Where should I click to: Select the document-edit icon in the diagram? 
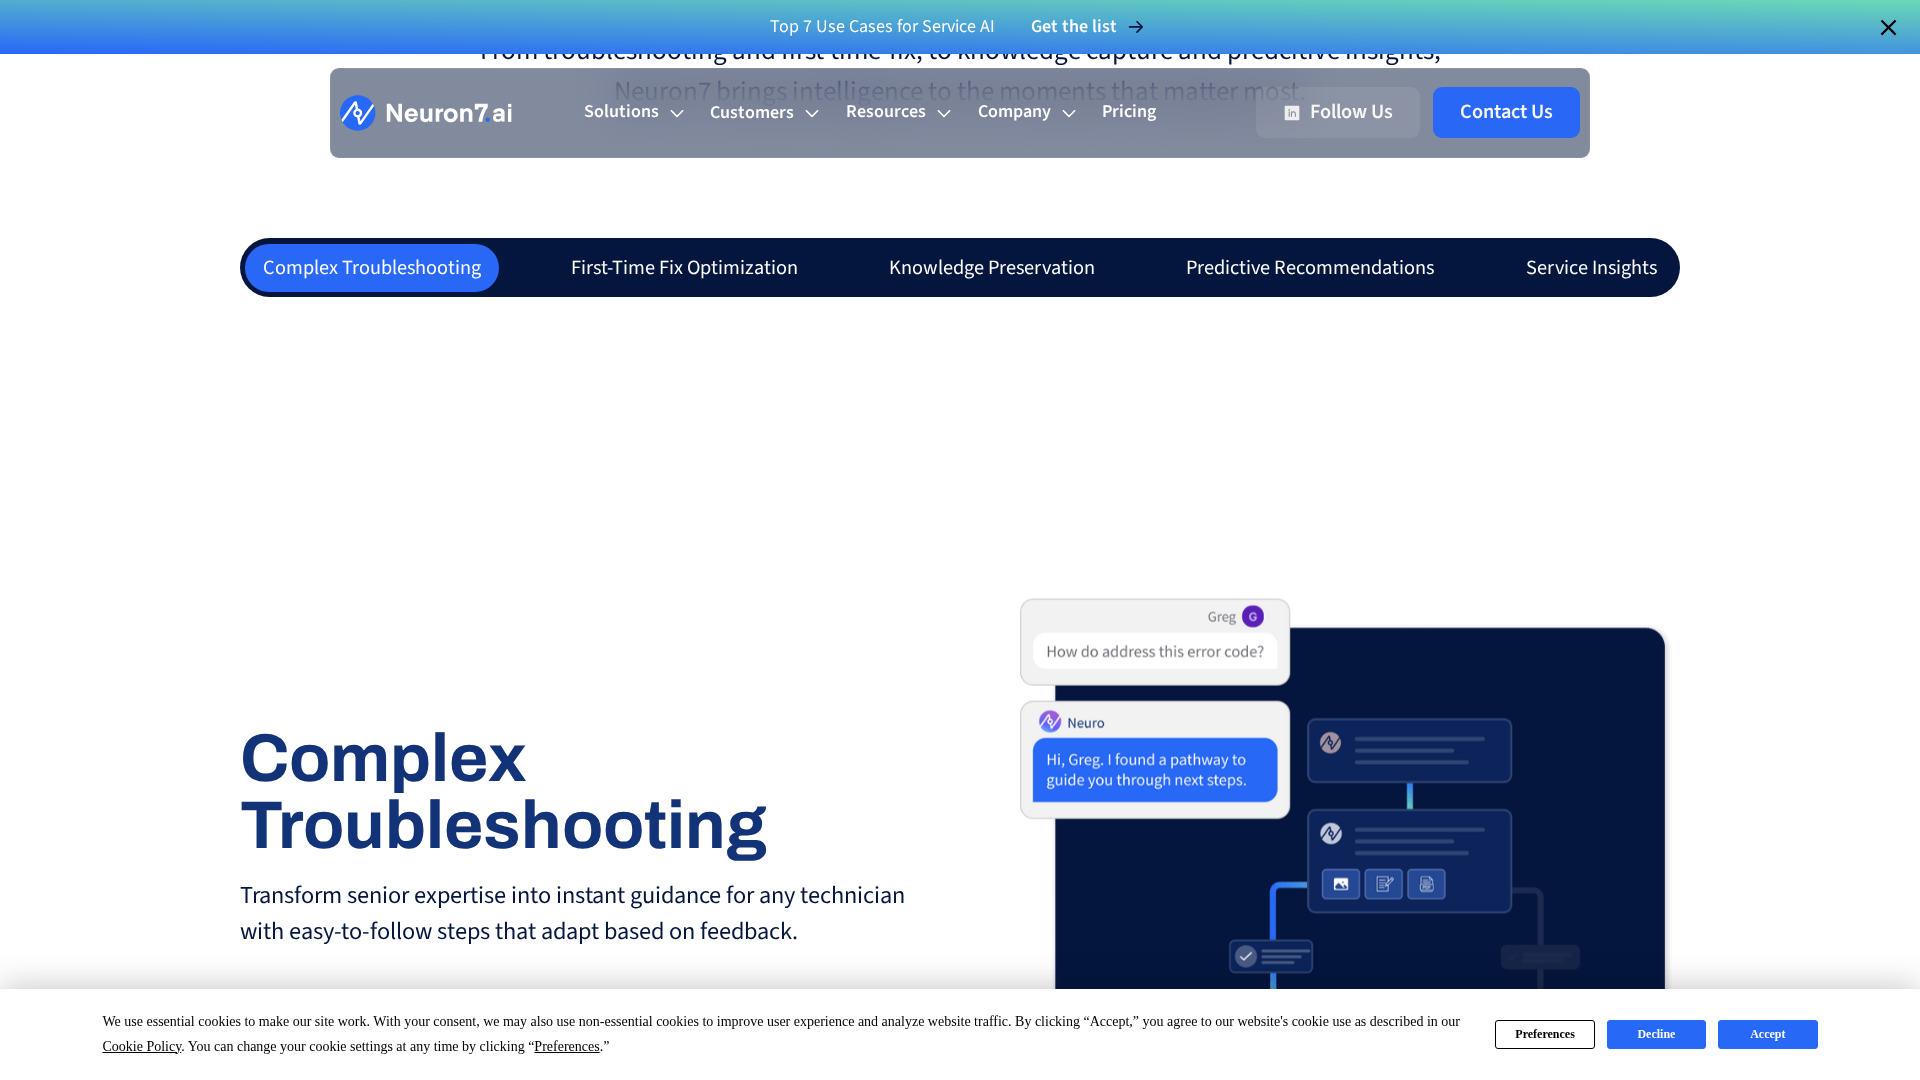pos(1384,884)
